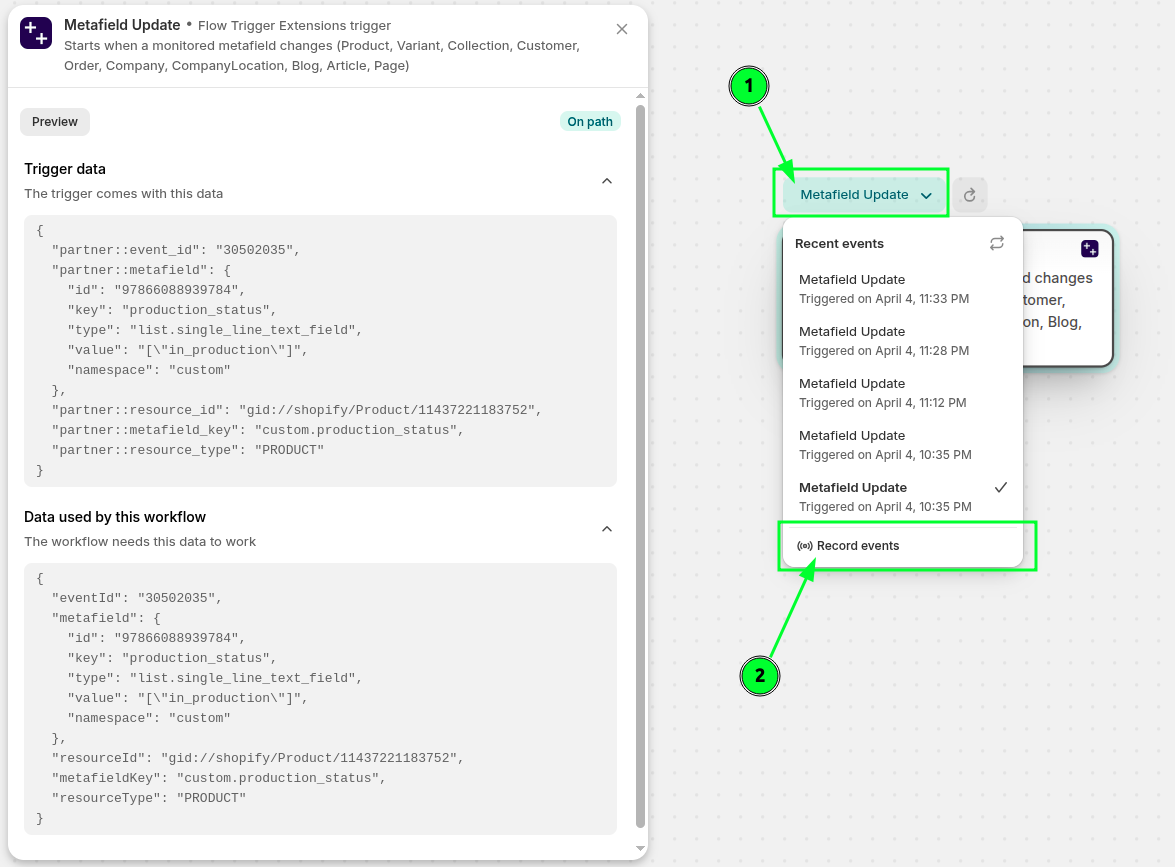Image resolution: width=1175 pixels, height=867 pixels.
Task: Open the Metafield Update event dropdown
Action: coord(865,195)
